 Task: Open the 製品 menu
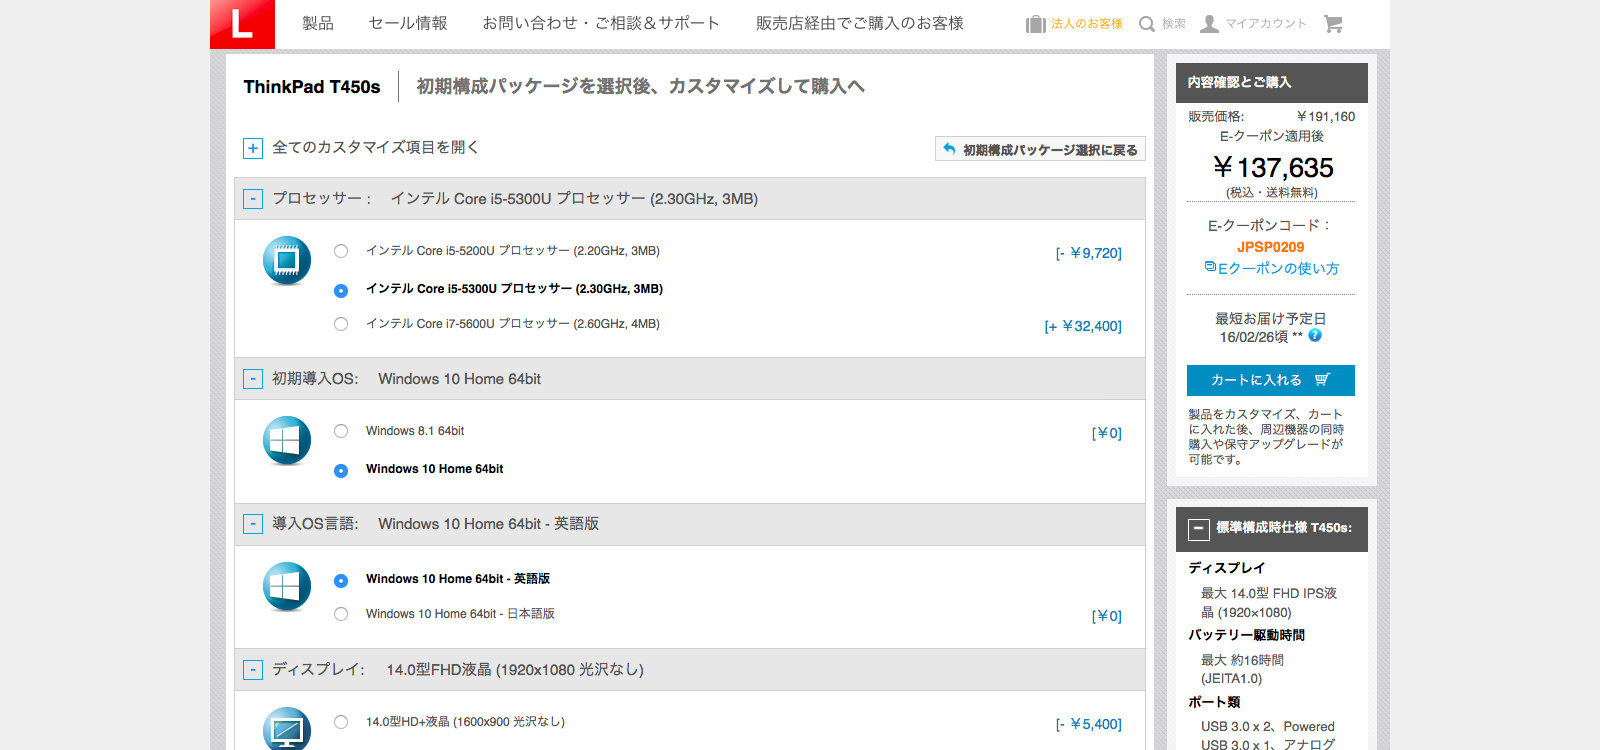pyautogui.click(x=318, y=23)
